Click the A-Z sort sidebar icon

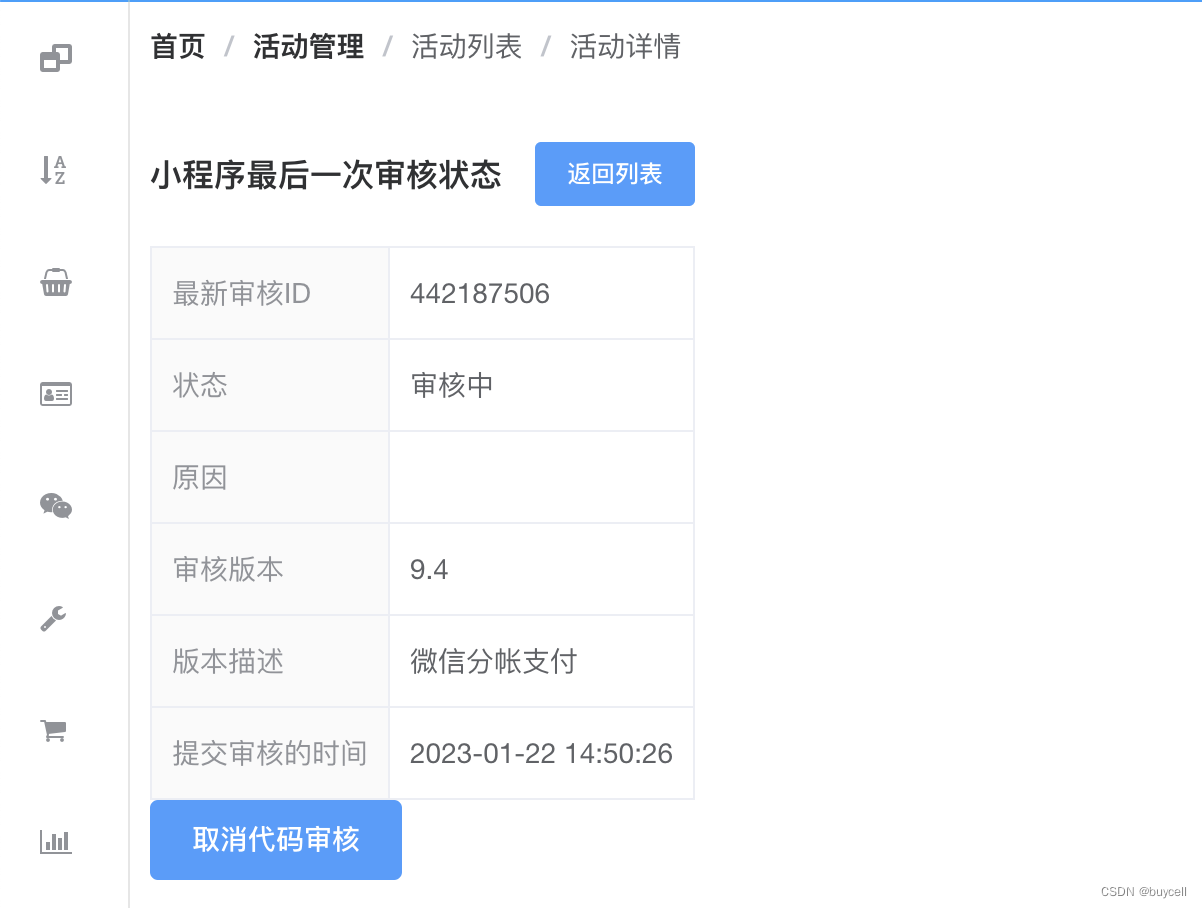click(x=53, y=171)
